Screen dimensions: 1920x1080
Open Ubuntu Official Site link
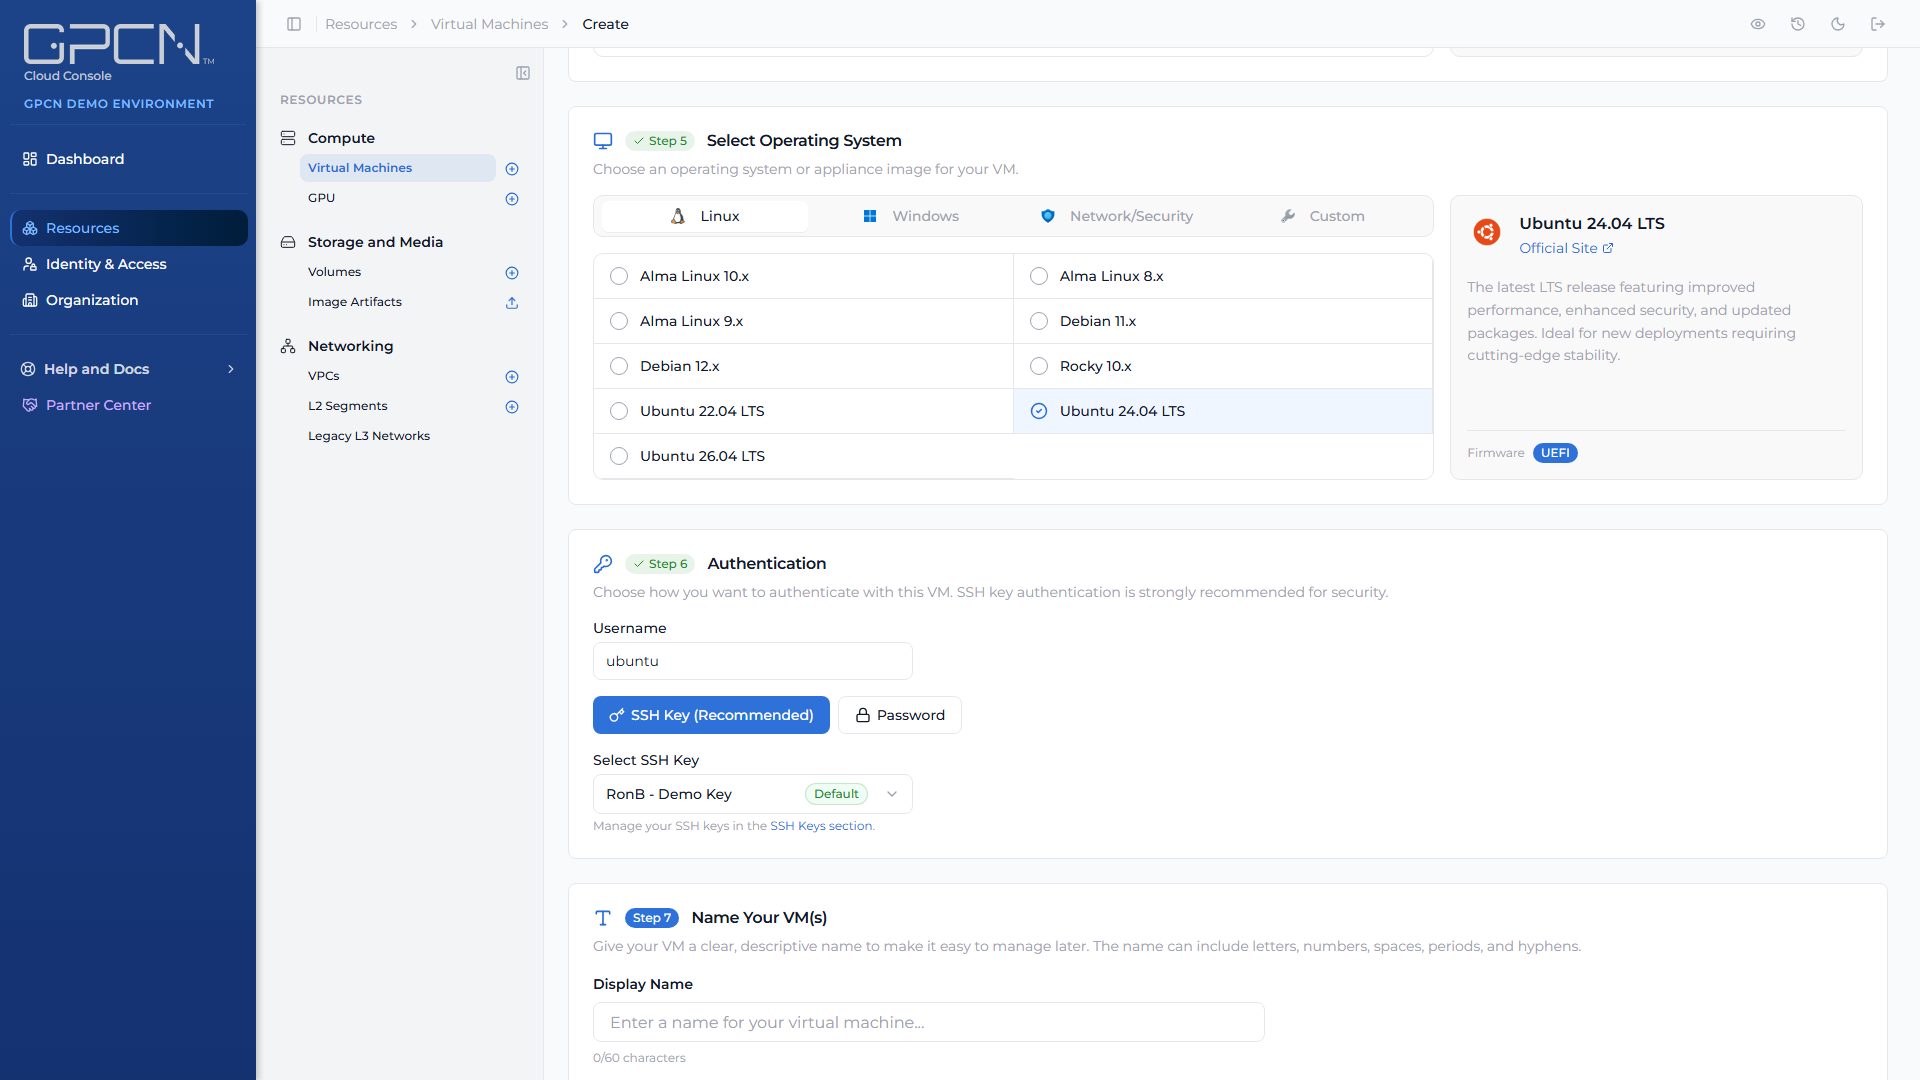(x=1566, y=248)
